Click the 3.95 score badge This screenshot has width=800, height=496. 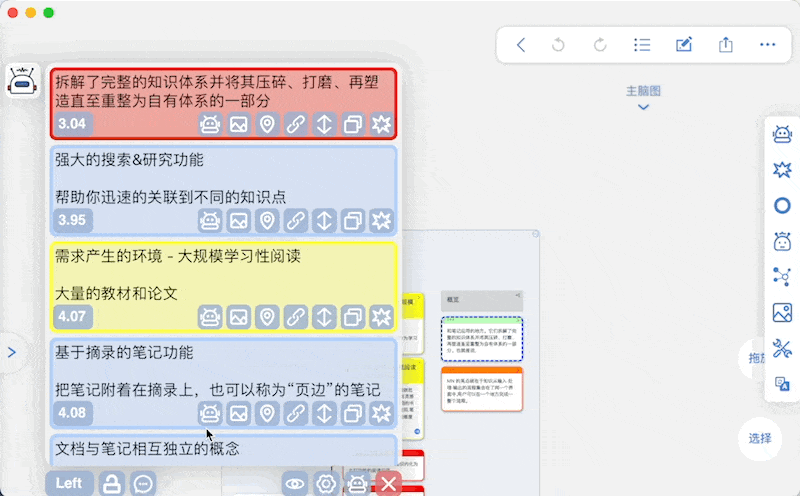72,220
